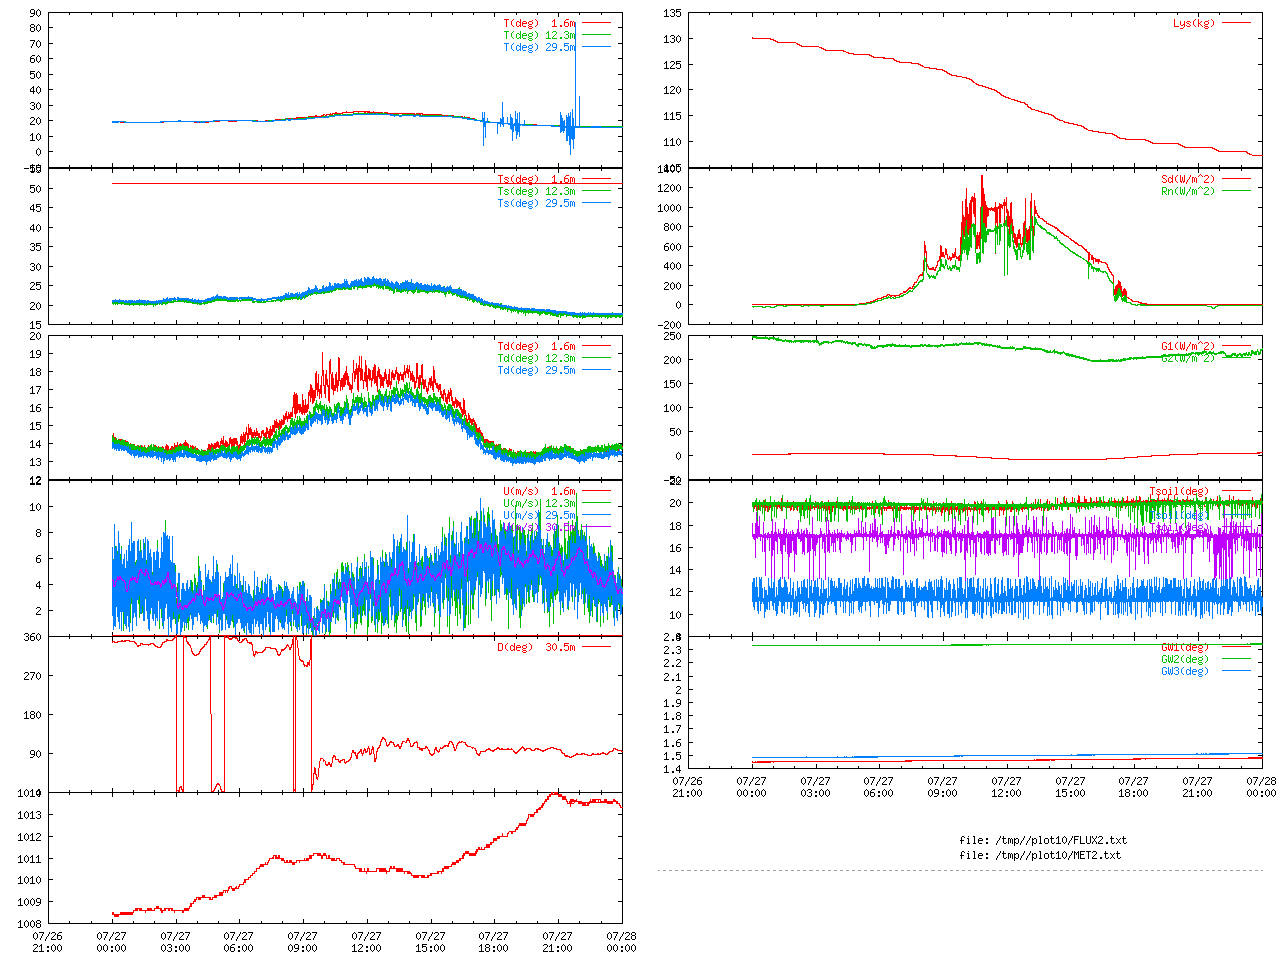The image size is (1280, 960).
Task: Click the 1200 value on radiation axis
Action: 669,188
